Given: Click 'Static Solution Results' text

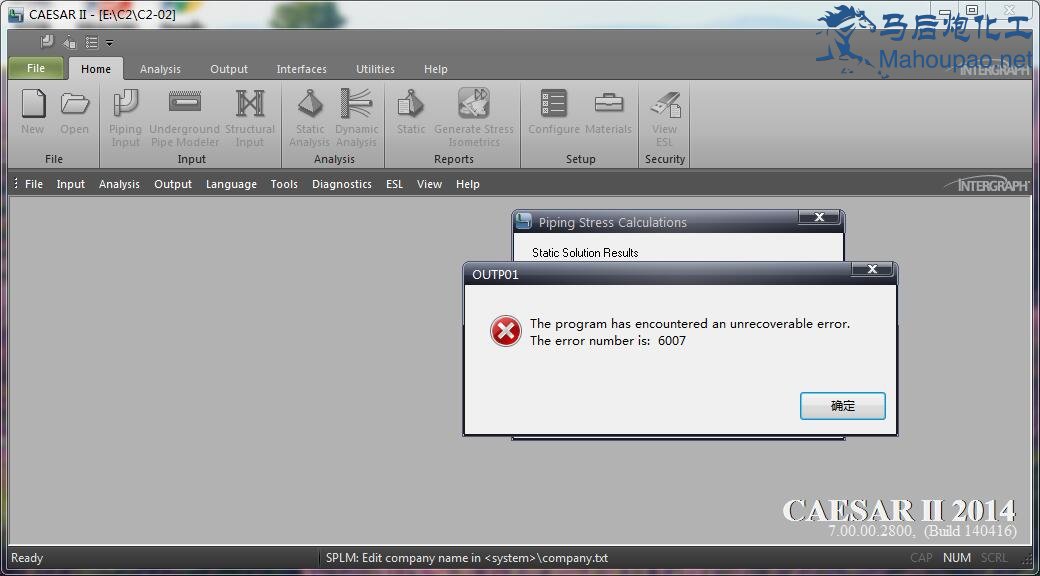Looking at the screenshot, I should tap(585, 253).
